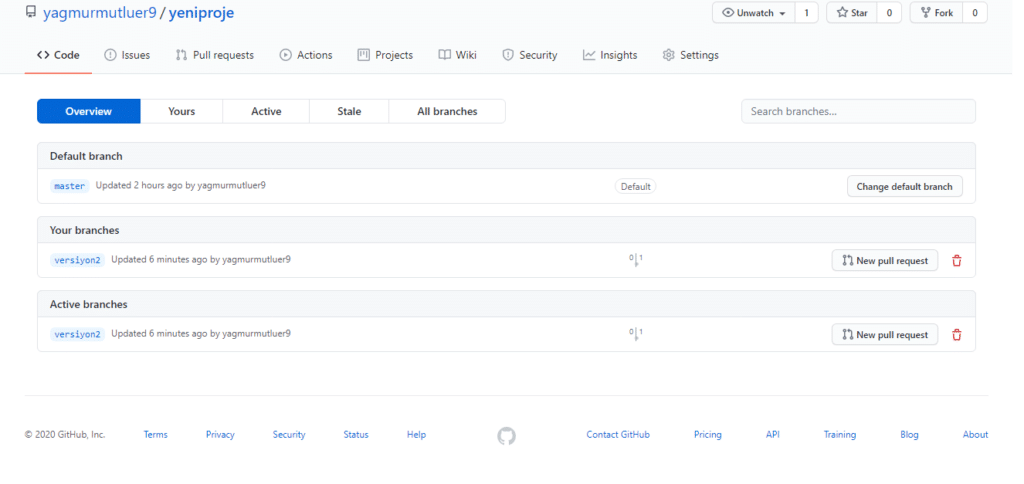Open repository Settings tab

tap(690, 56)
